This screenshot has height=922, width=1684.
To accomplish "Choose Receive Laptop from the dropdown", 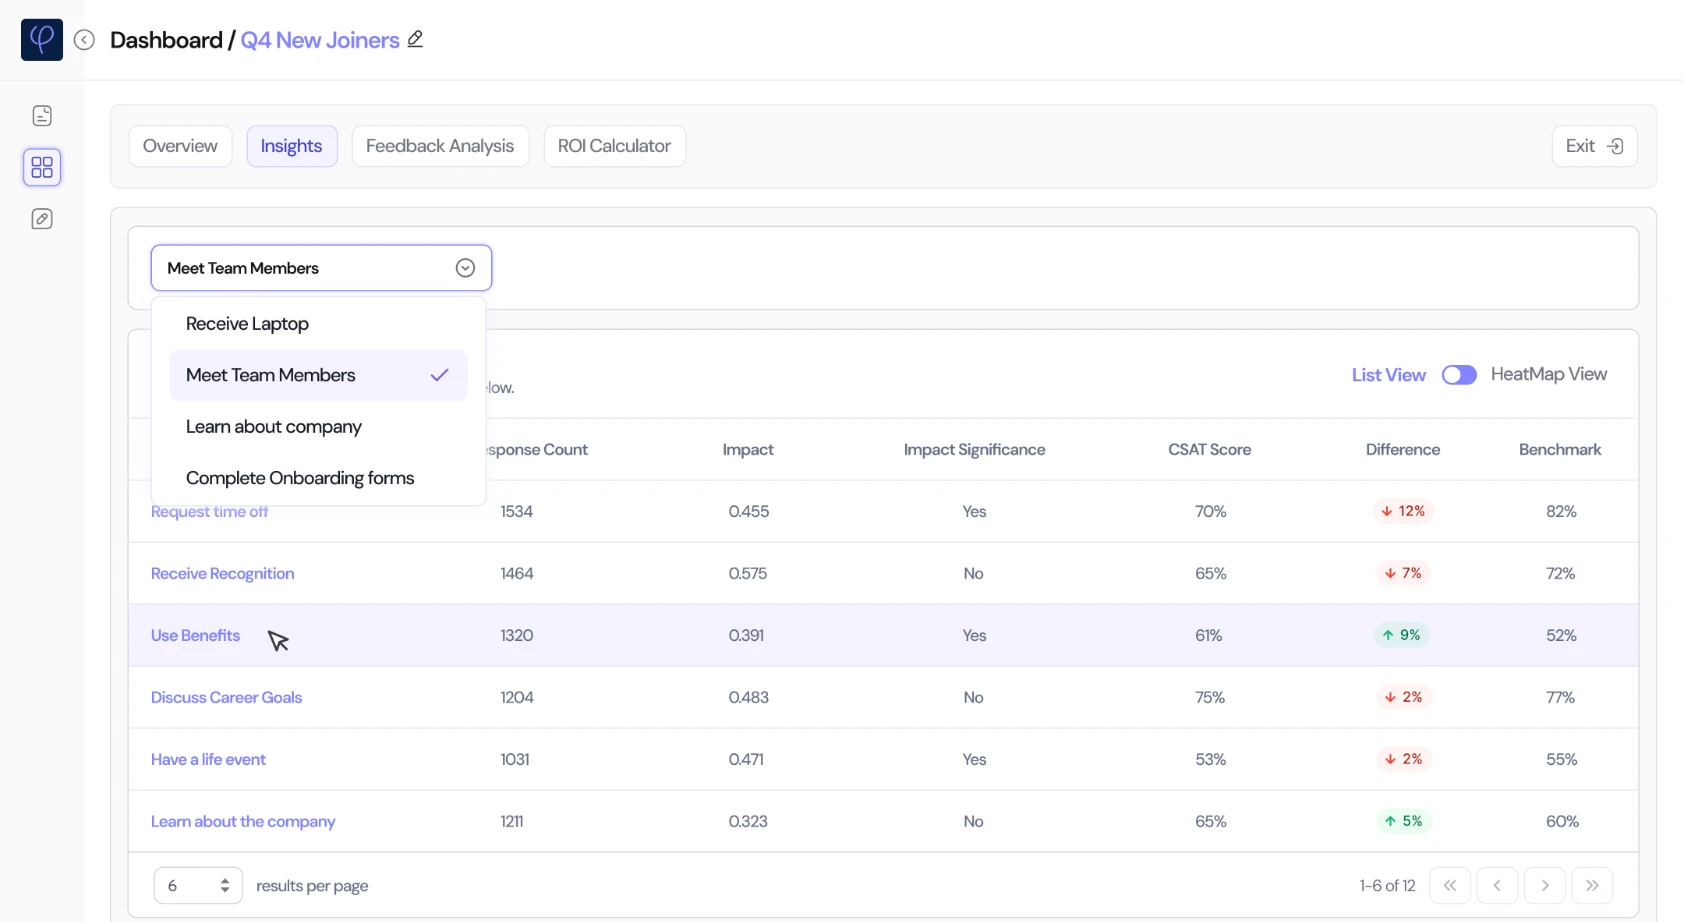I will pos(318,324).
